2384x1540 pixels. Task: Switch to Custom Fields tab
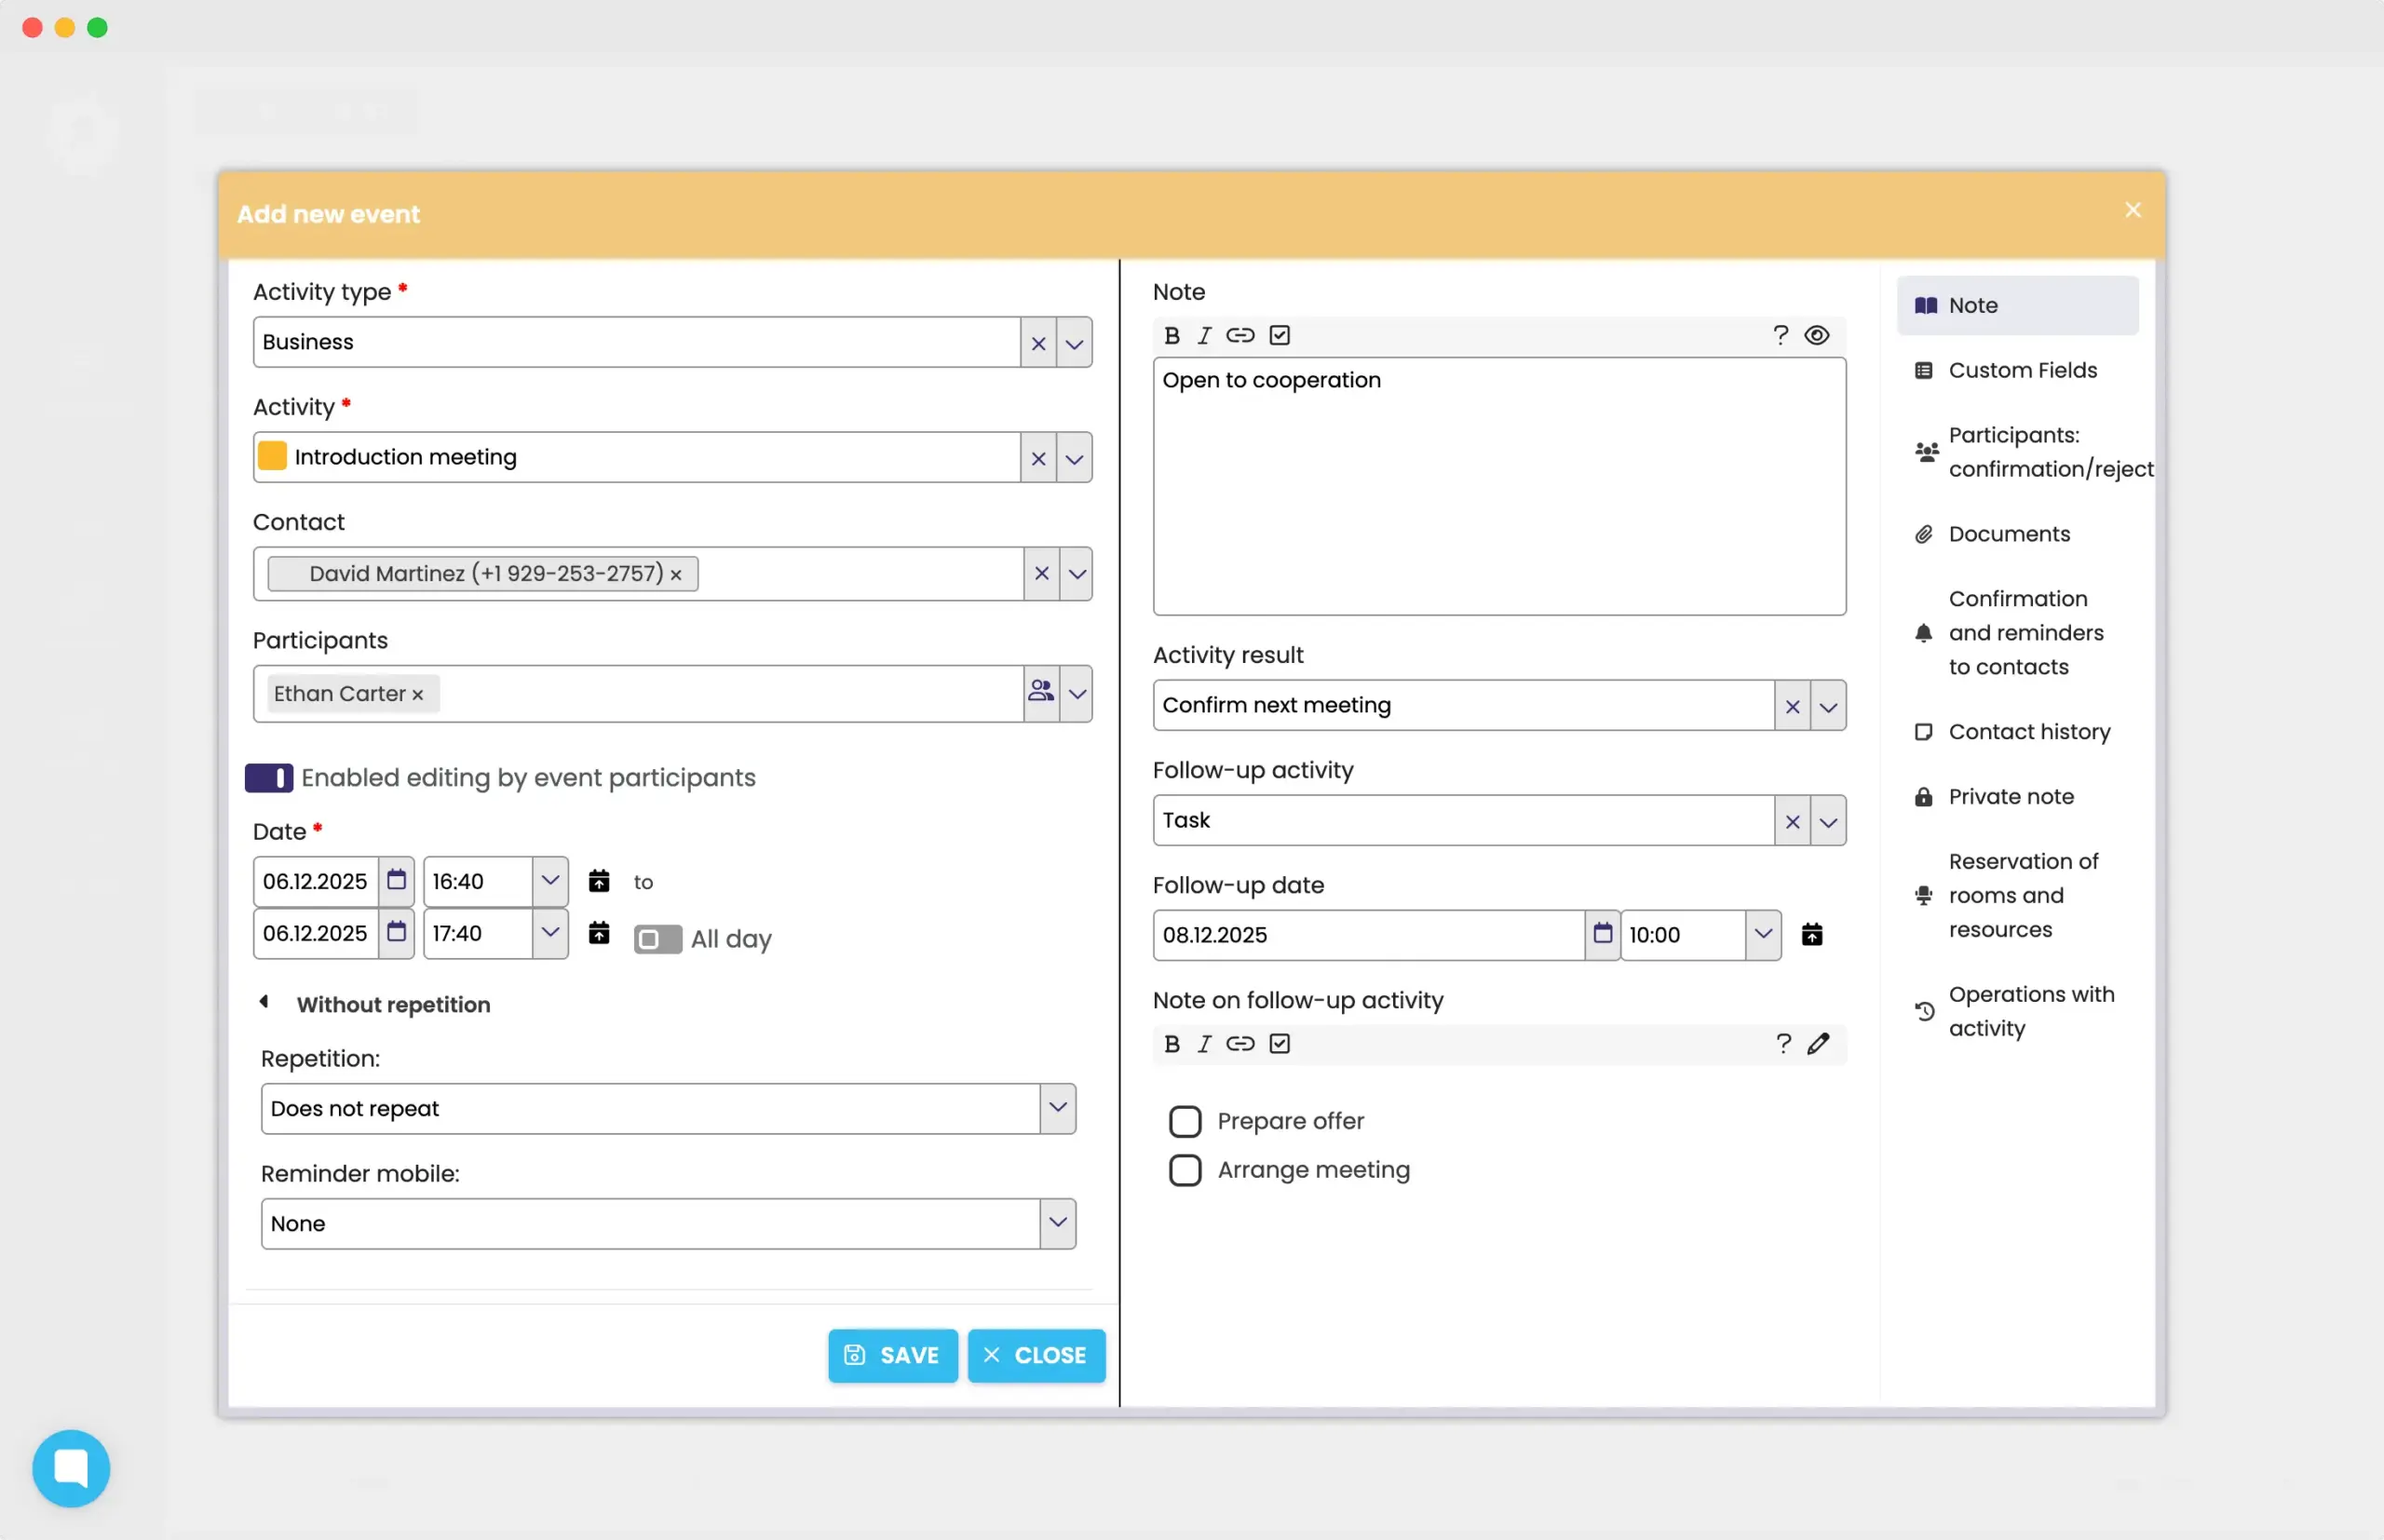pos(2021,370)
